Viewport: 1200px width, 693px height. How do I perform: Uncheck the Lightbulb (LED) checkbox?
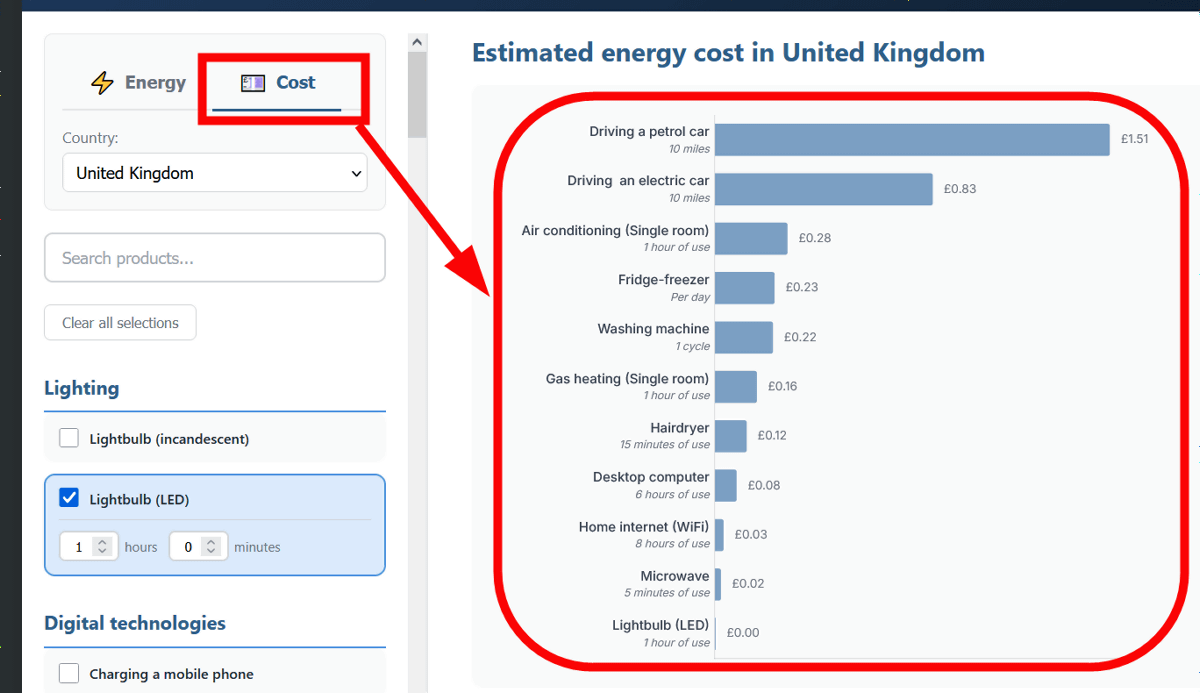[x=69, y=498]
